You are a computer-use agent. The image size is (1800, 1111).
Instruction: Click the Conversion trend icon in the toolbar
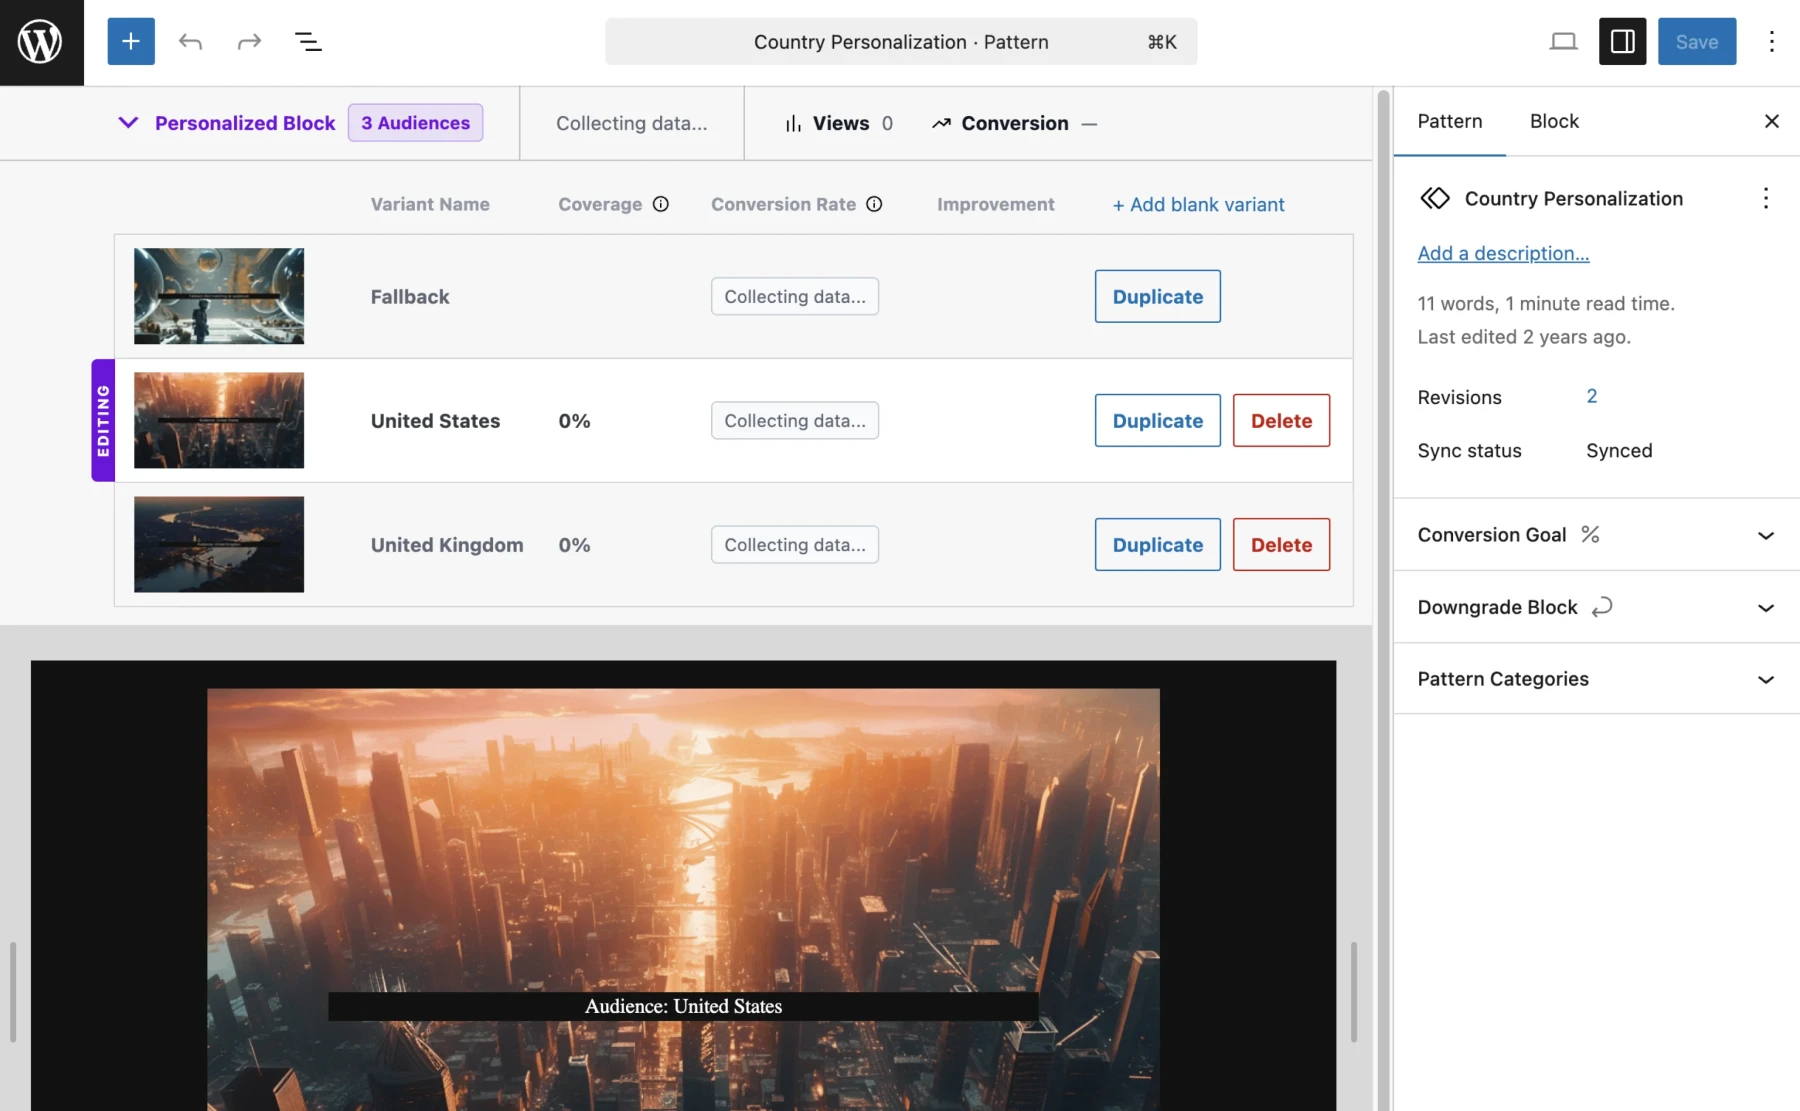pyautogui.click(x=941, y=123)
